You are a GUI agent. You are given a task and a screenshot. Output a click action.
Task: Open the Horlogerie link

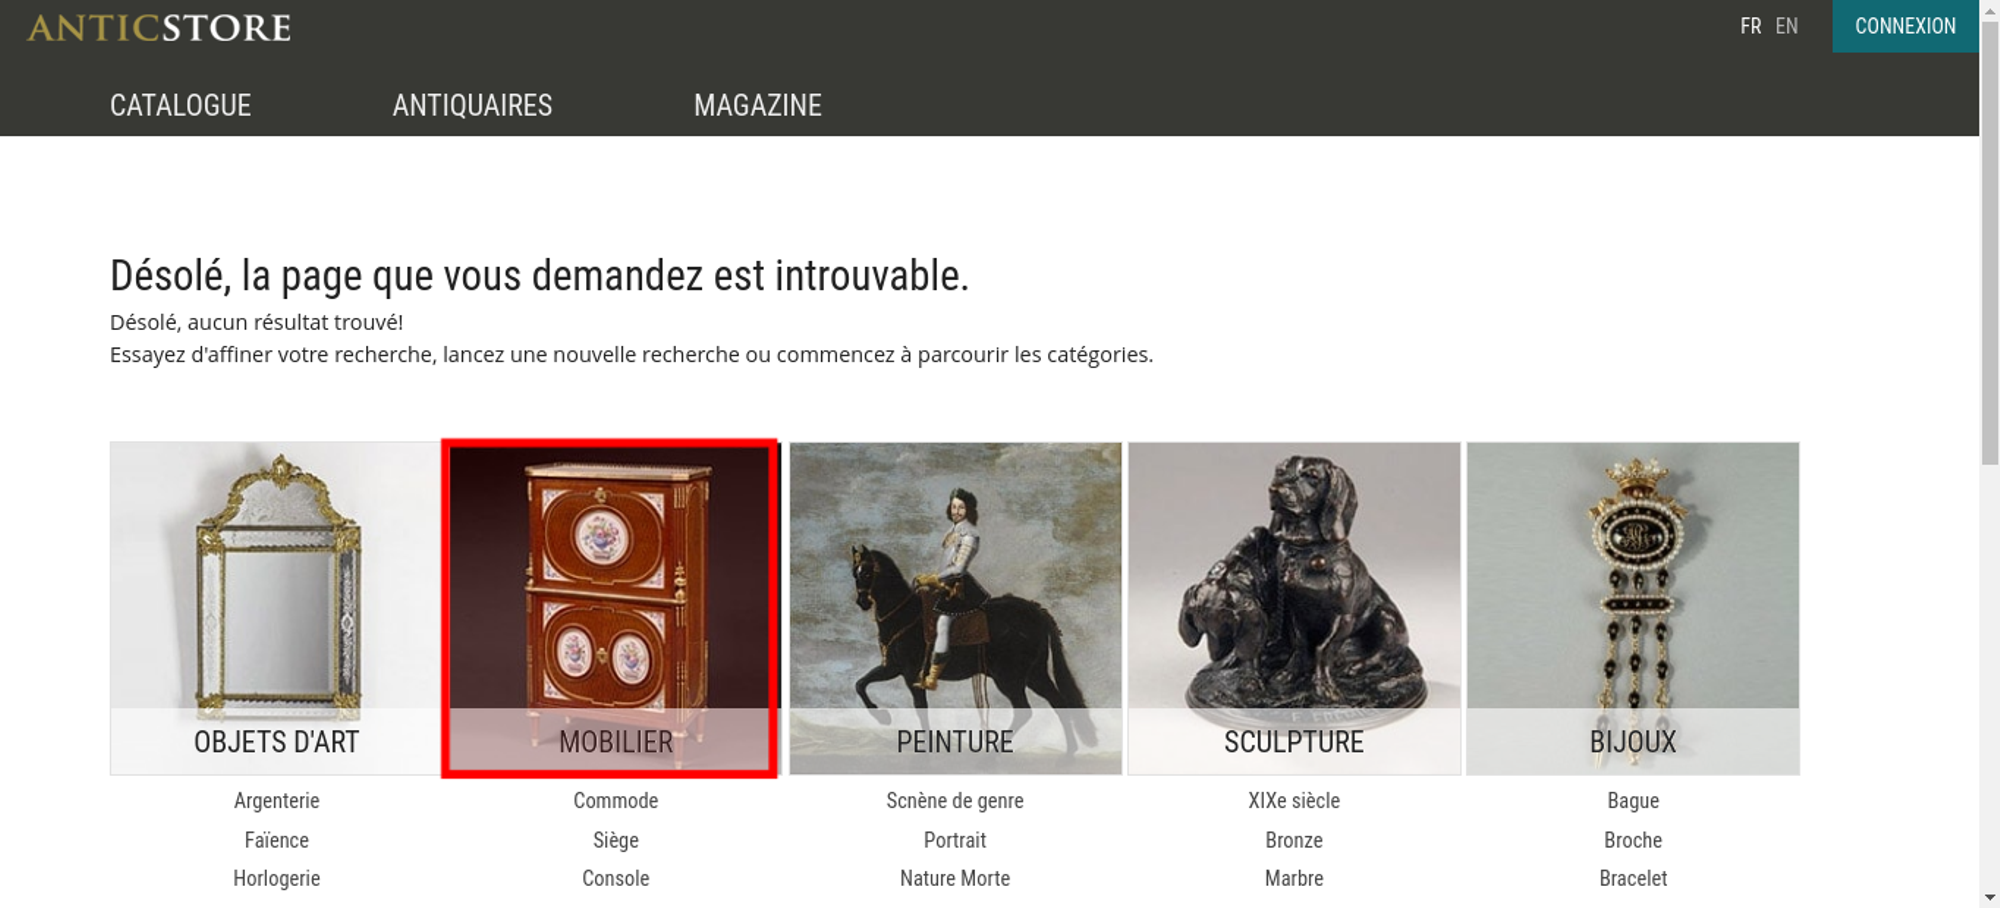277,878
